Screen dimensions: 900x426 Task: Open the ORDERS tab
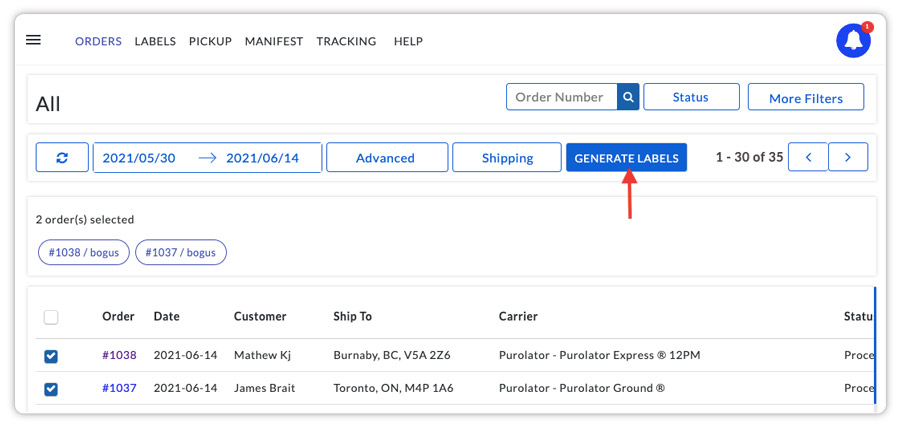point(98,41)
